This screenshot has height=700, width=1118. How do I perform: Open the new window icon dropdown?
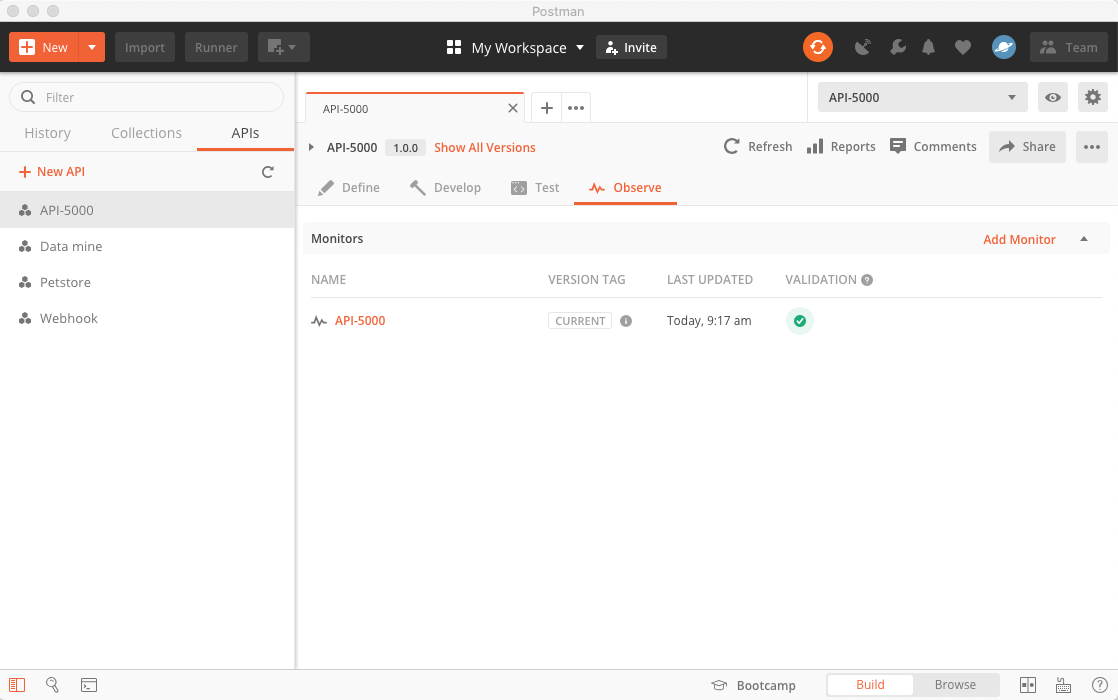283,47
